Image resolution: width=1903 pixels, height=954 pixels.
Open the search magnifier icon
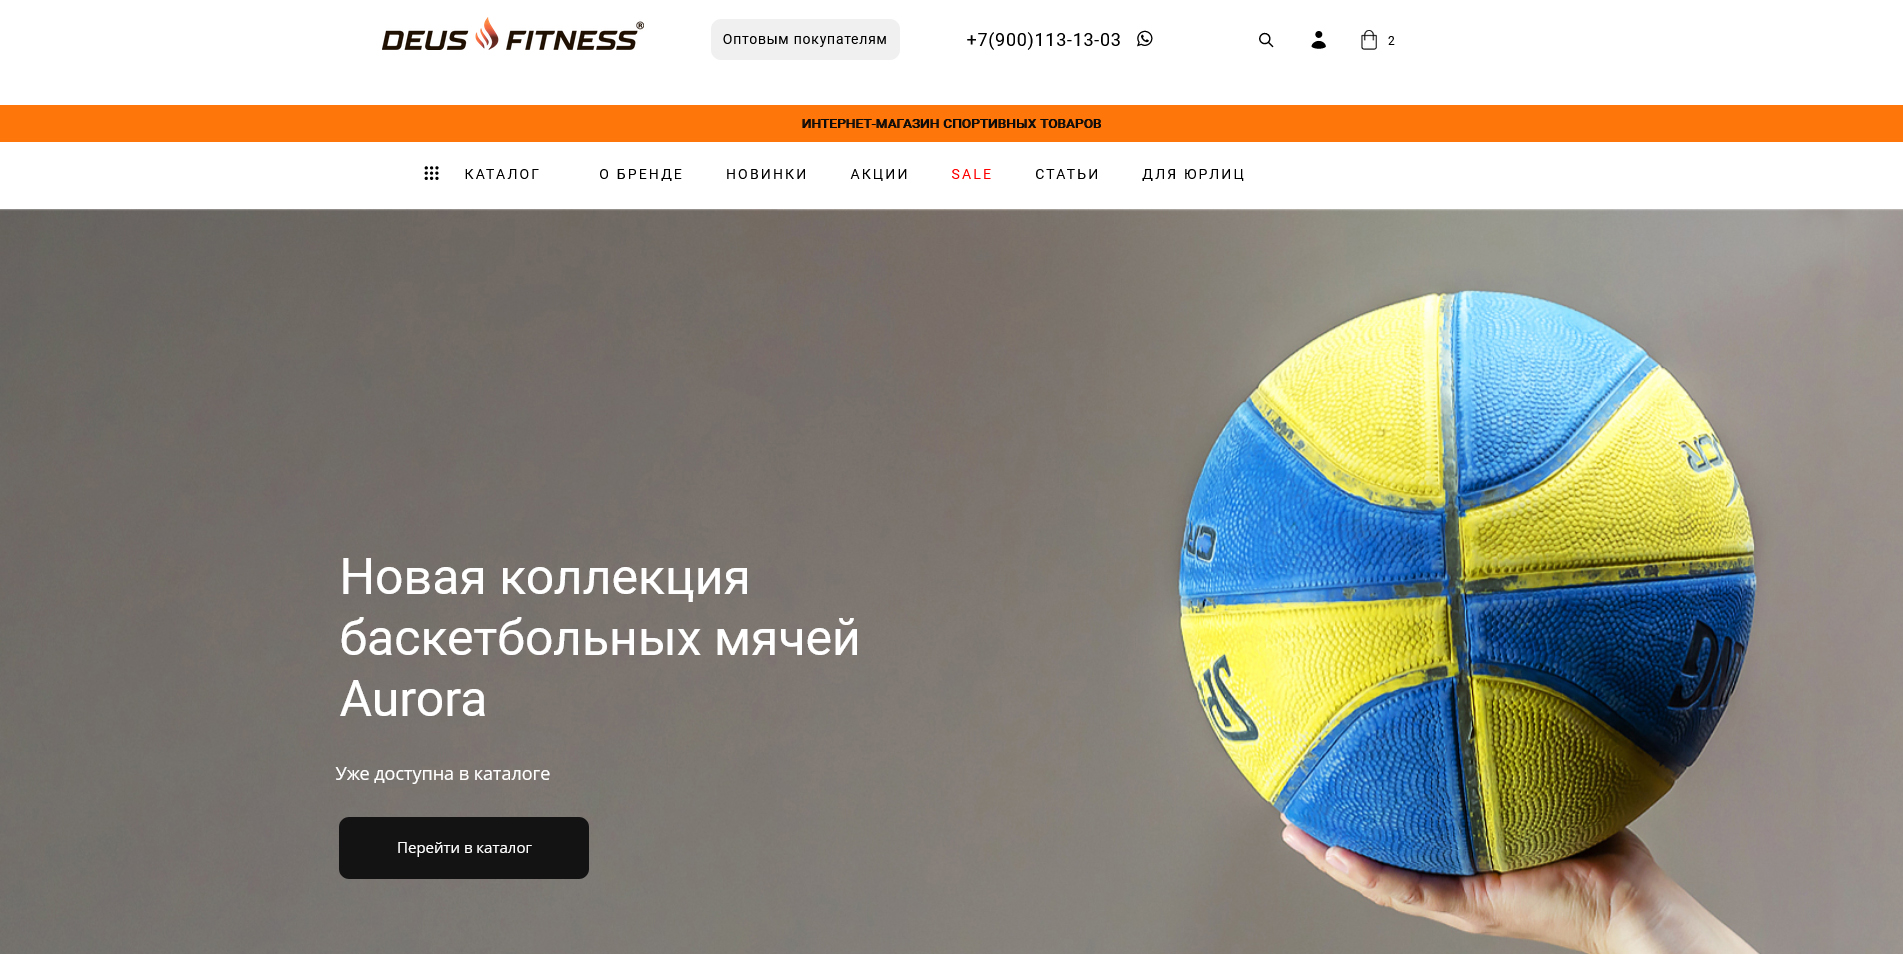tap(1266, 40)
